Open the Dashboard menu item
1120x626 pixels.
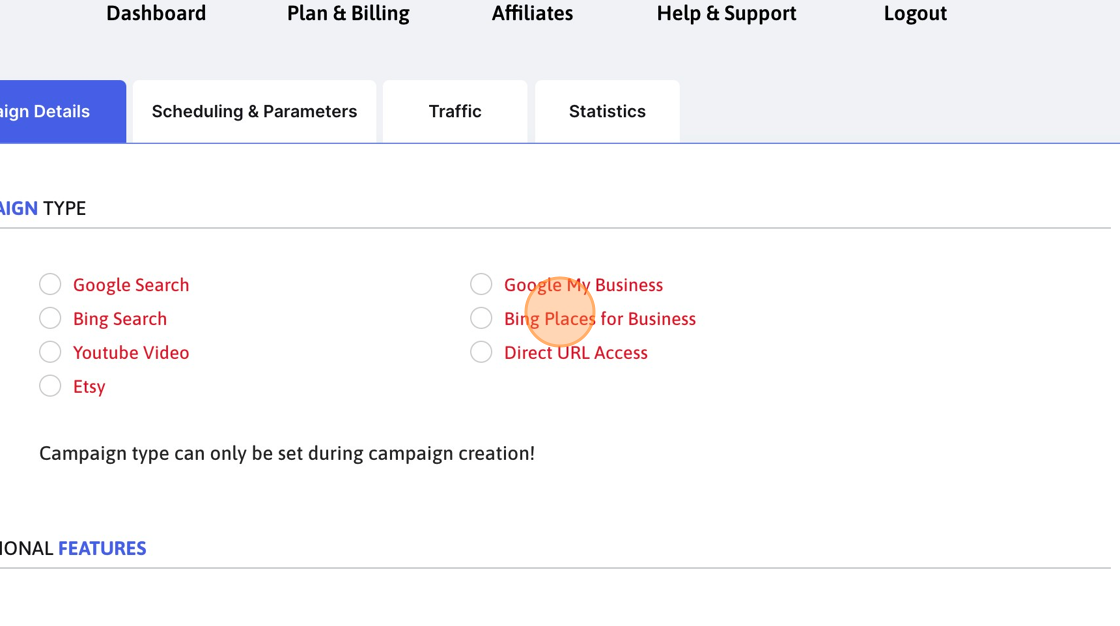pyautogui.click(x=156, y=14)
